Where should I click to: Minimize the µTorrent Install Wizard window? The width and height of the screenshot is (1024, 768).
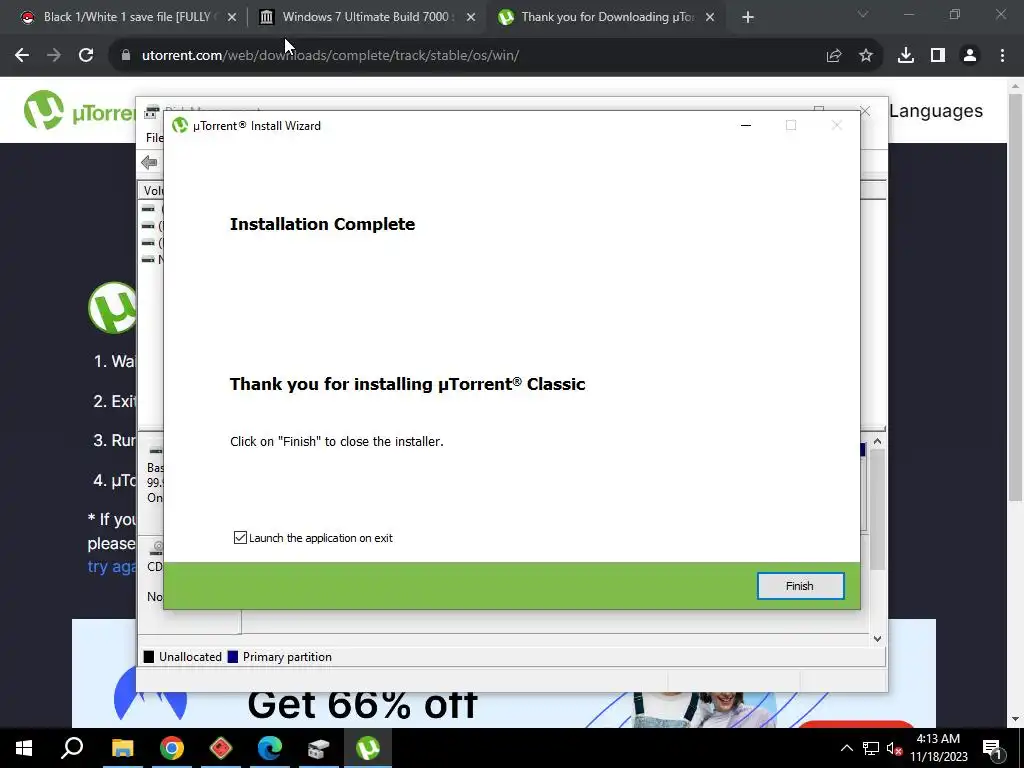coord(746,125)
